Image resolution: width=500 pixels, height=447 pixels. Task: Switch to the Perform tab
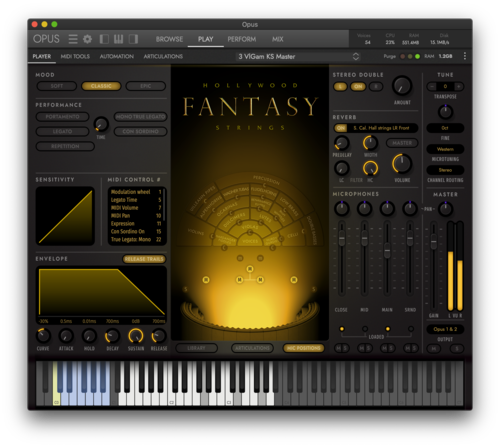coord(242,39)
